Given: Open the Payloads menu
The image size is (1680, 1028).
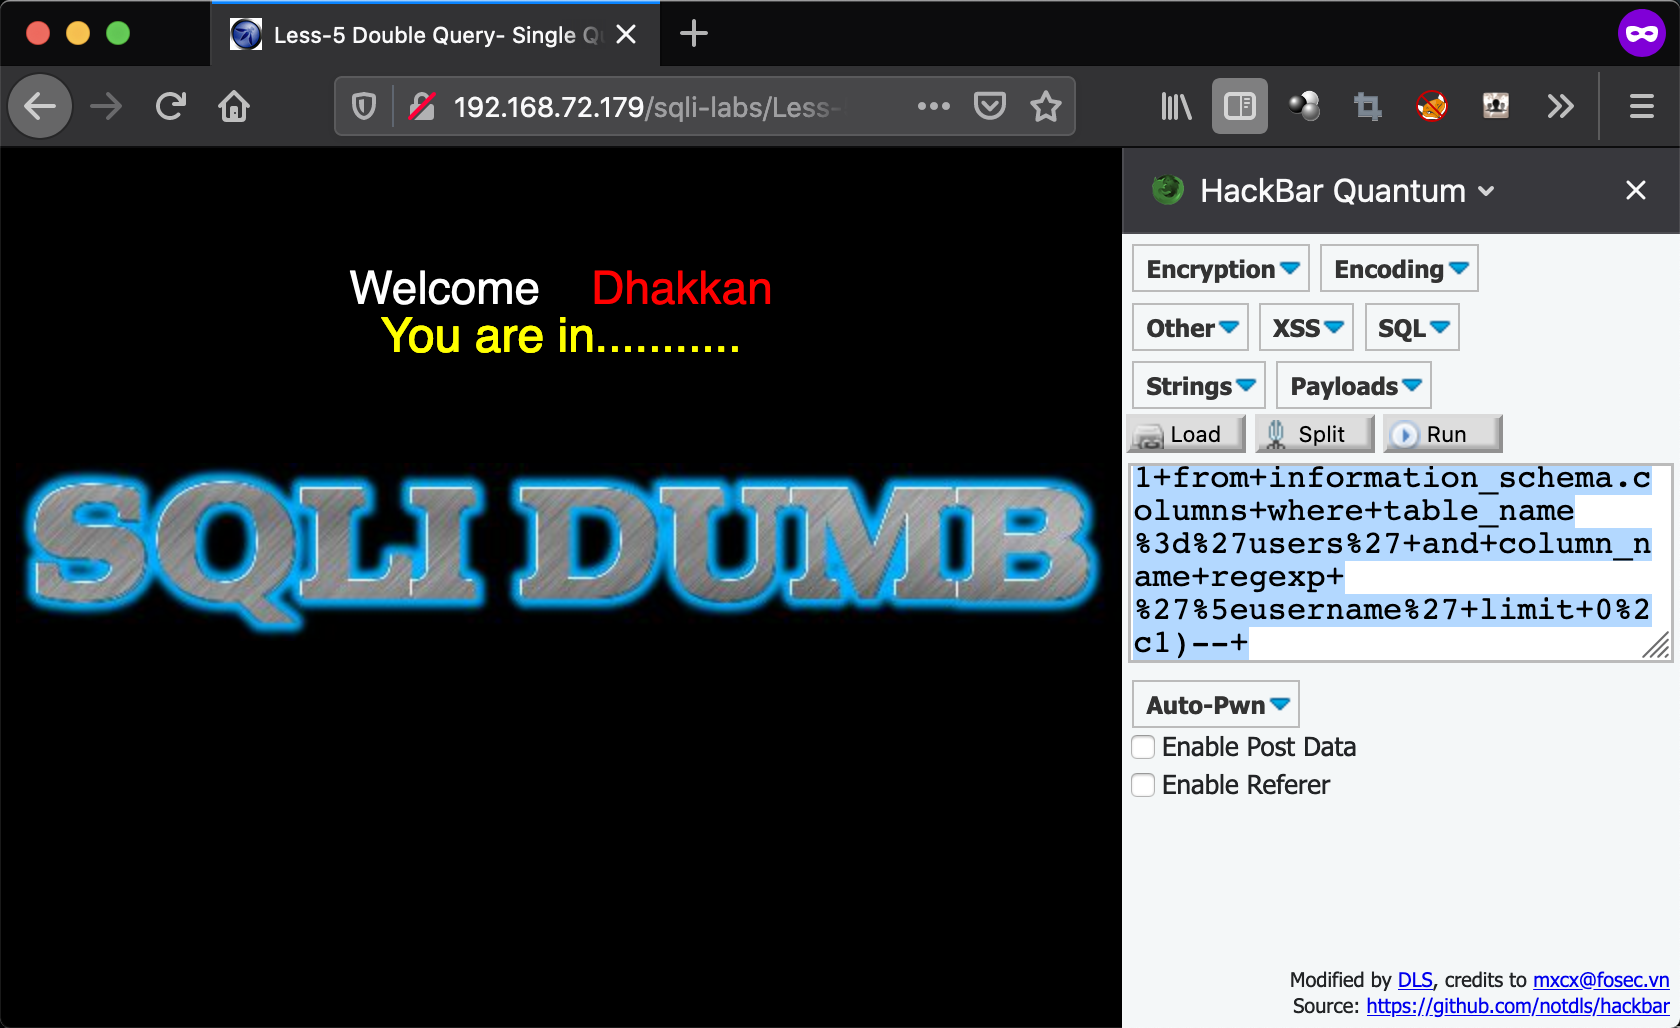Looking at the screenshot, I should pos(1353,386).
